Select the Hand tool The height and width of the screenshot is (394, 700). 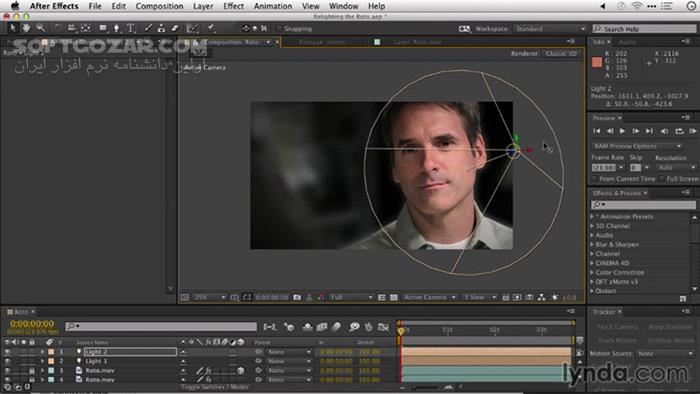pyautogui.click(x=26, y=28)
